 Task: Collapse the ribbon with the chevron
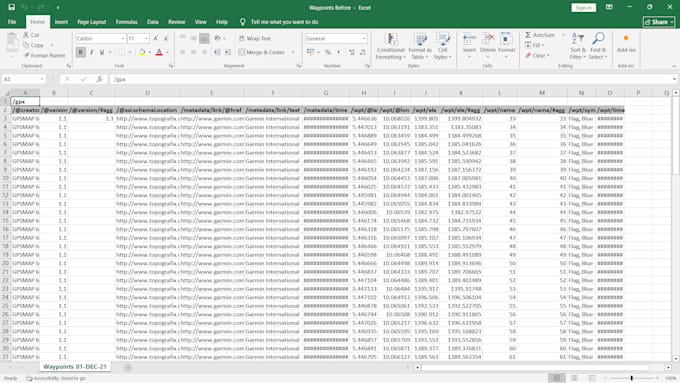pyautogui.click(x=674, y=66)
